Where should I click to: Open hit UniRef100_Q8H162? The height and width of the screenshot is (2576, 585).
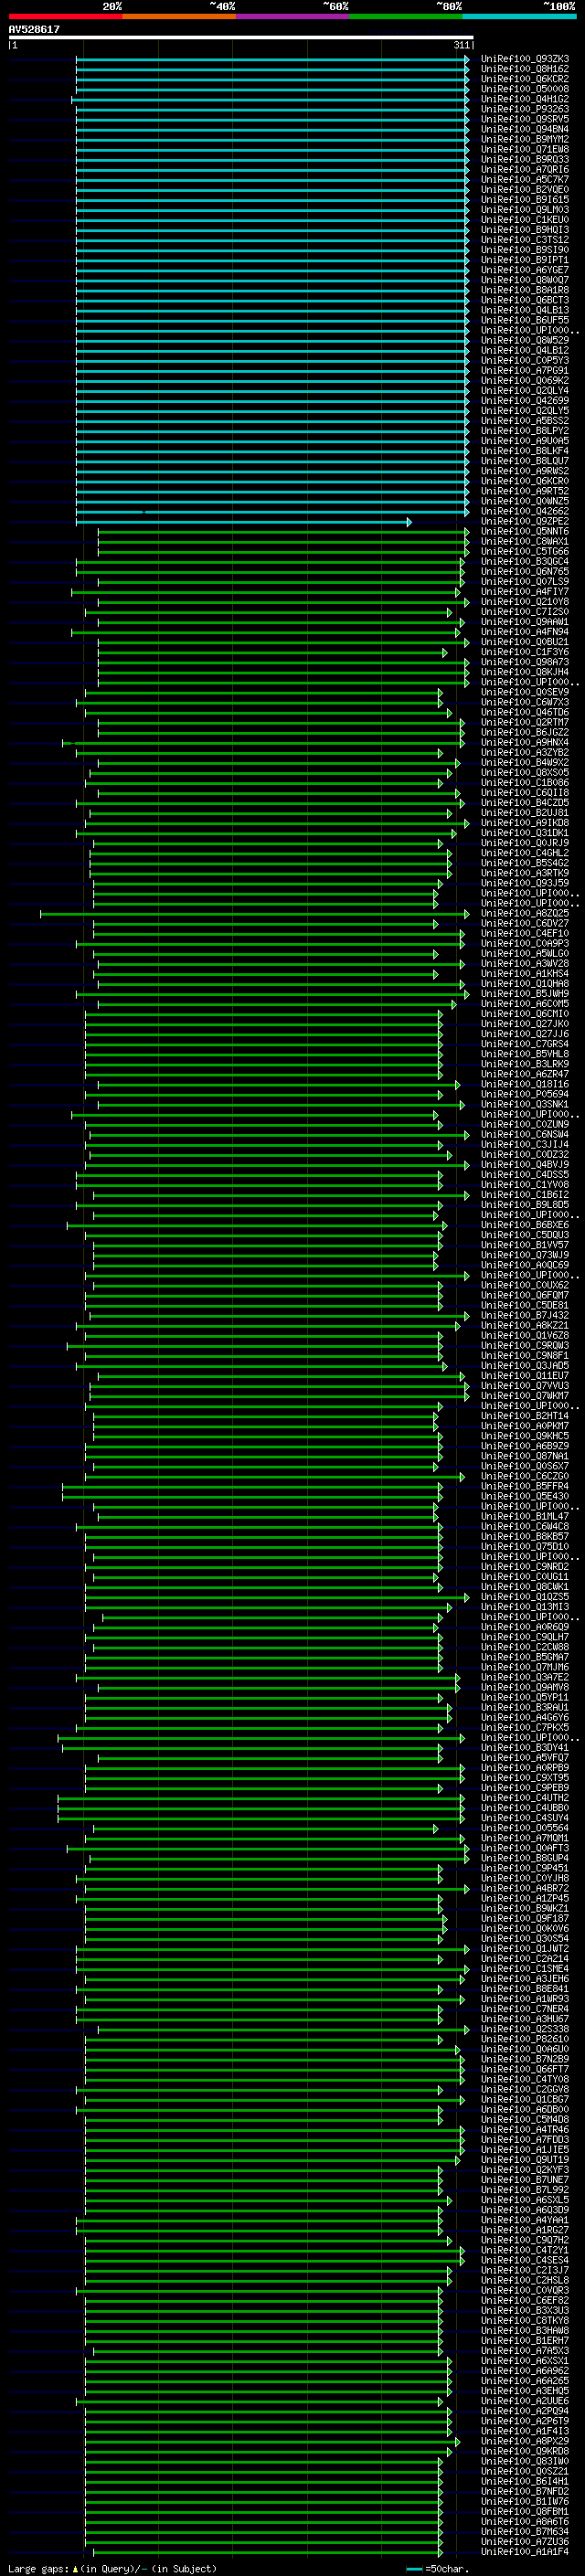525,69
